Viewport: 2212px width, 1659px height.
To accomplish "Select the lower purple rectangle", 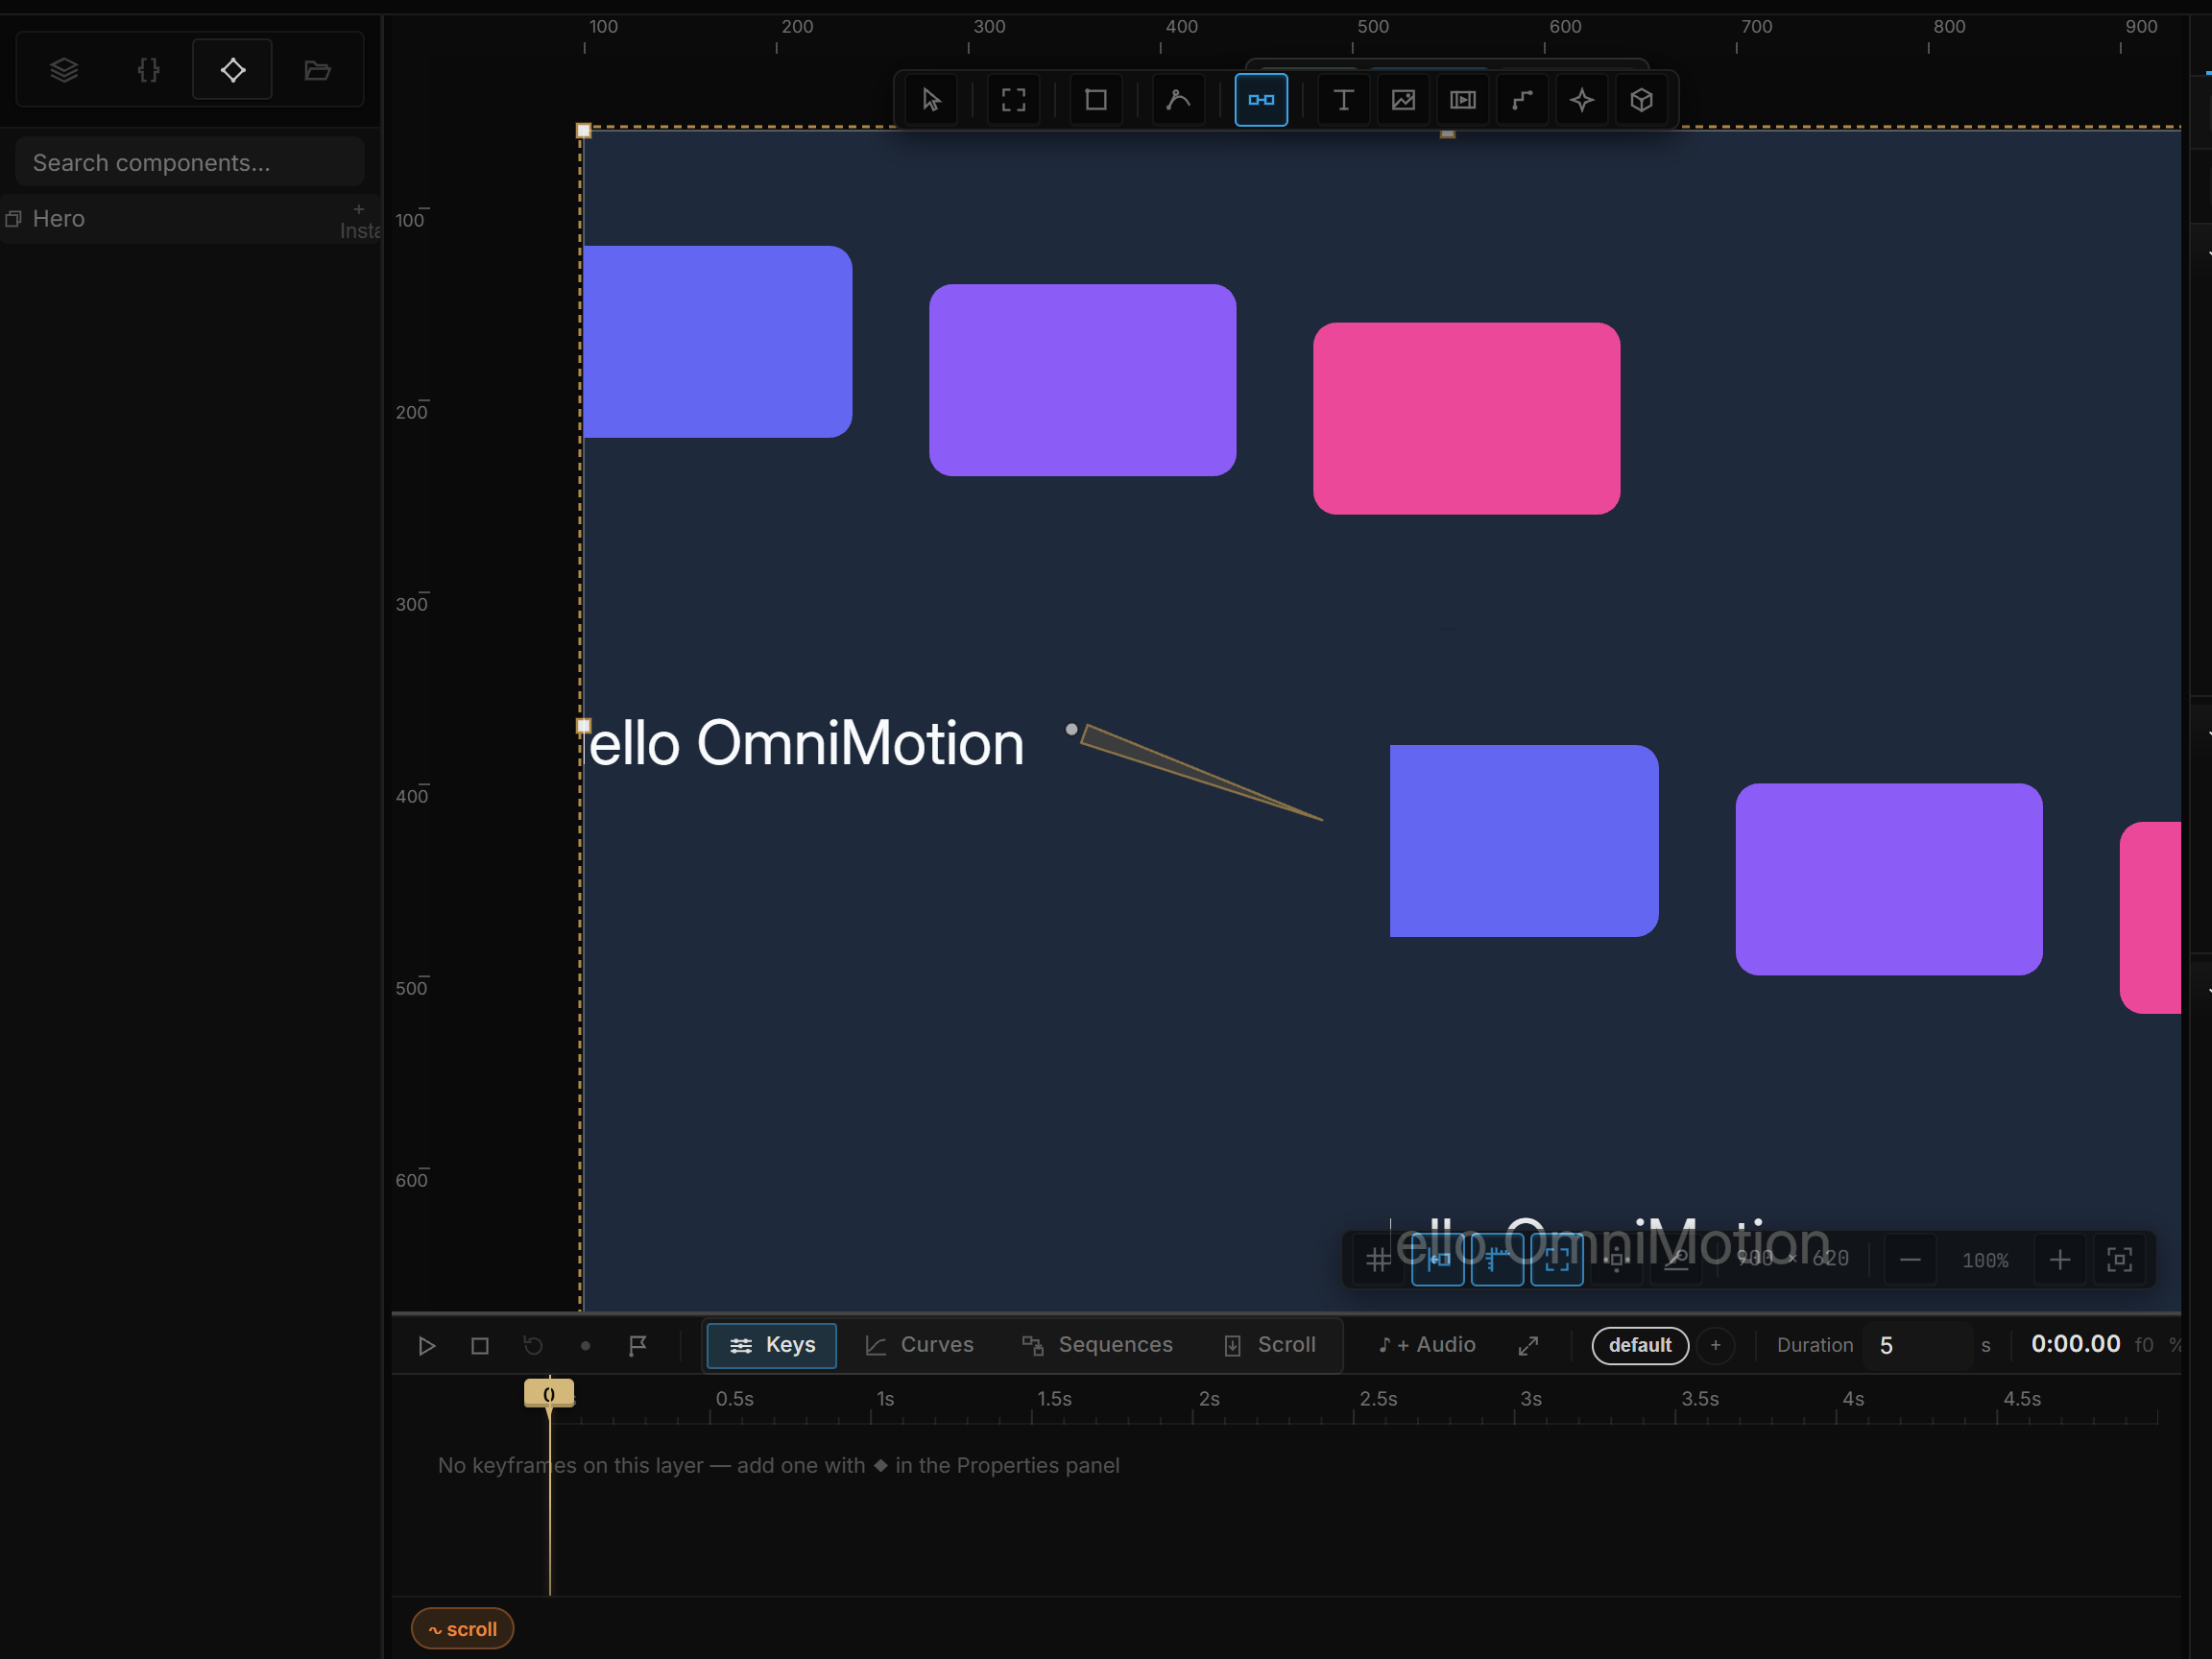I will [1889, 880].
